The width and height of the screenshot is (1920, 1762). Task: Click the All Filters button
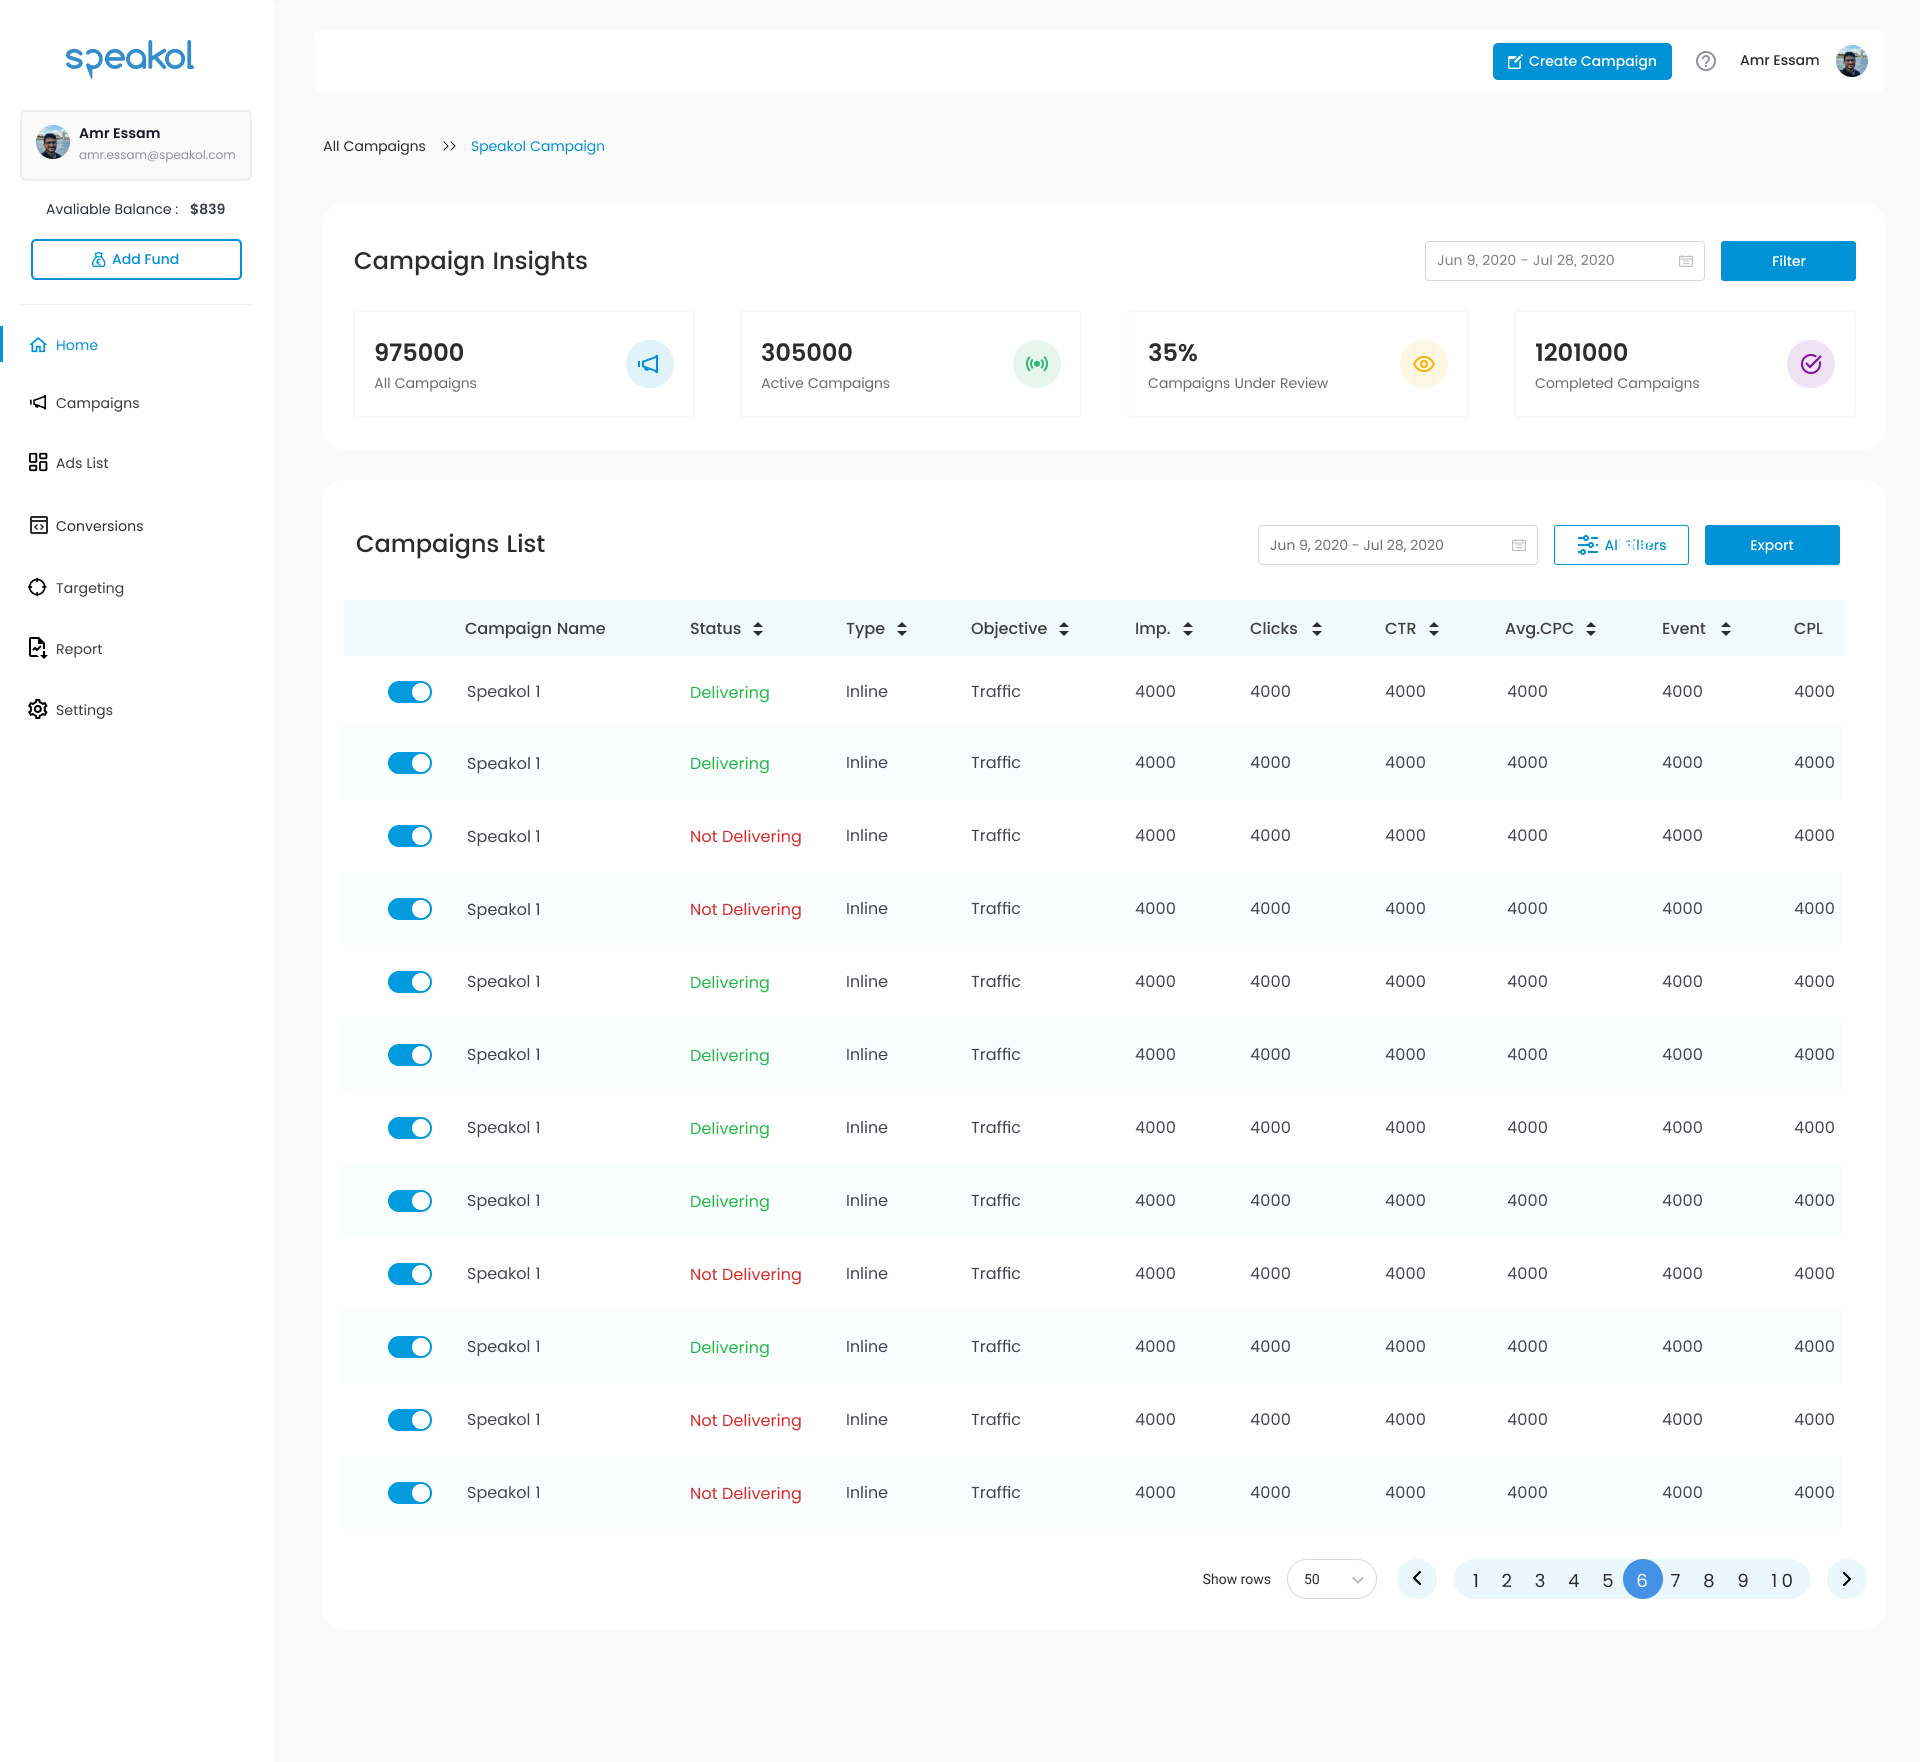coord(1621,545)
